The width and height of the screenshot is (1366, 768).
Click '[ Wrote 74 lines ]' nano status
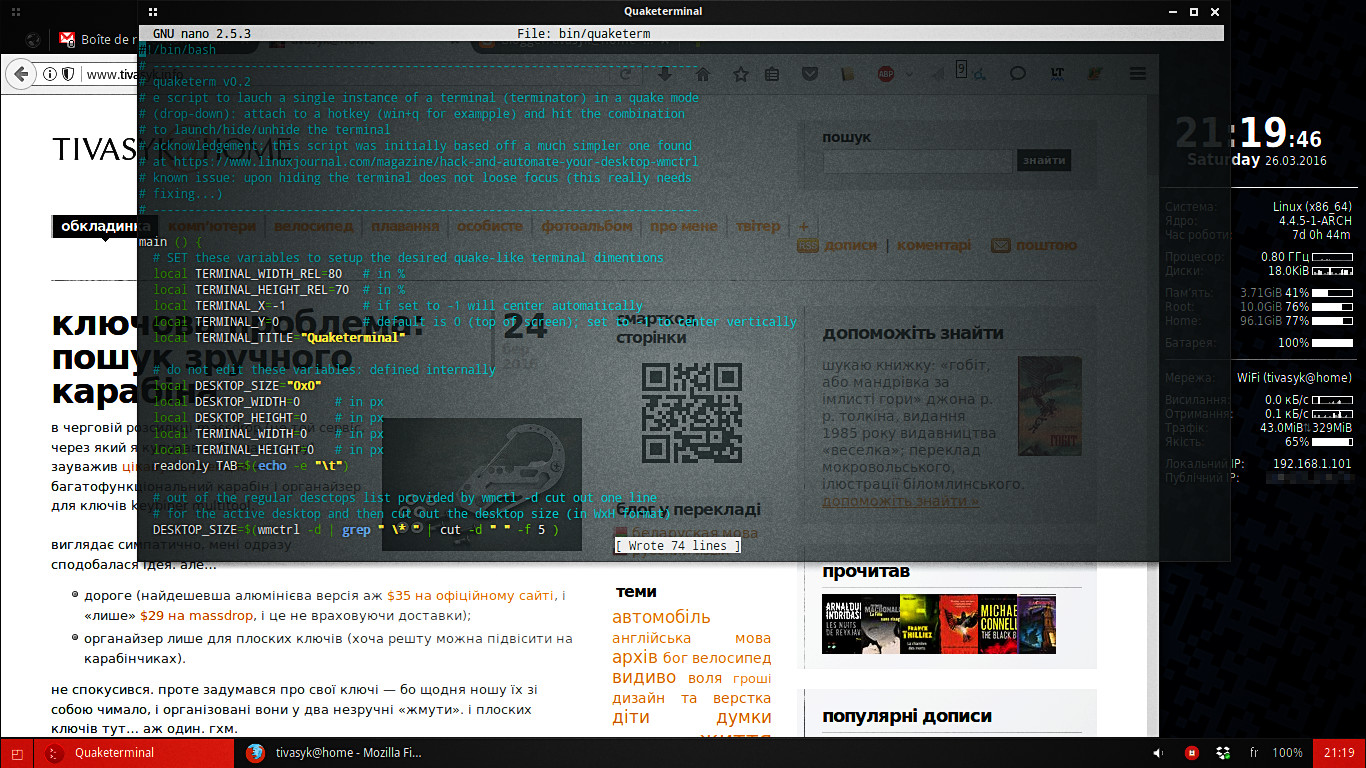[x=678, y=546]
